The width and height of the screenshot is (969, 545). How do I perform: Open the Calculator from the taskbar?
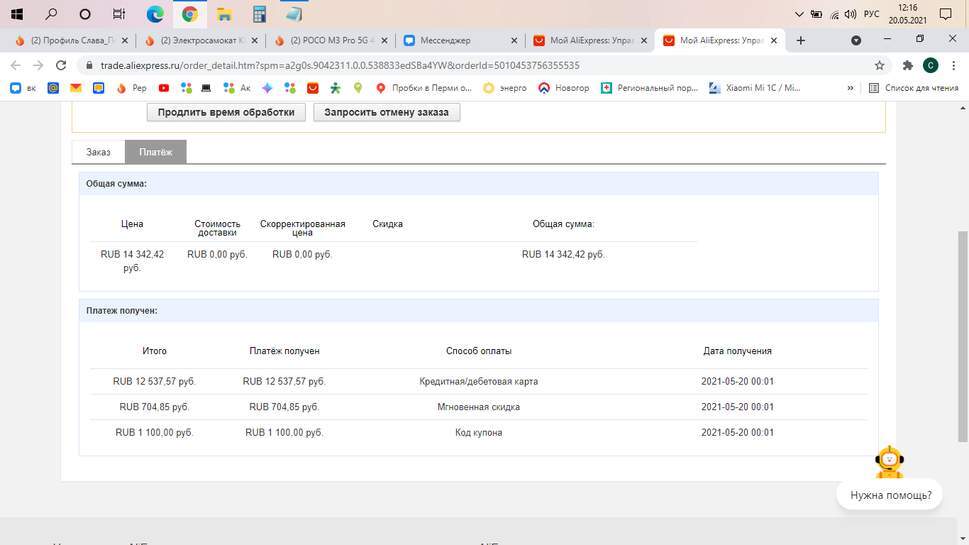click(259, 14)
